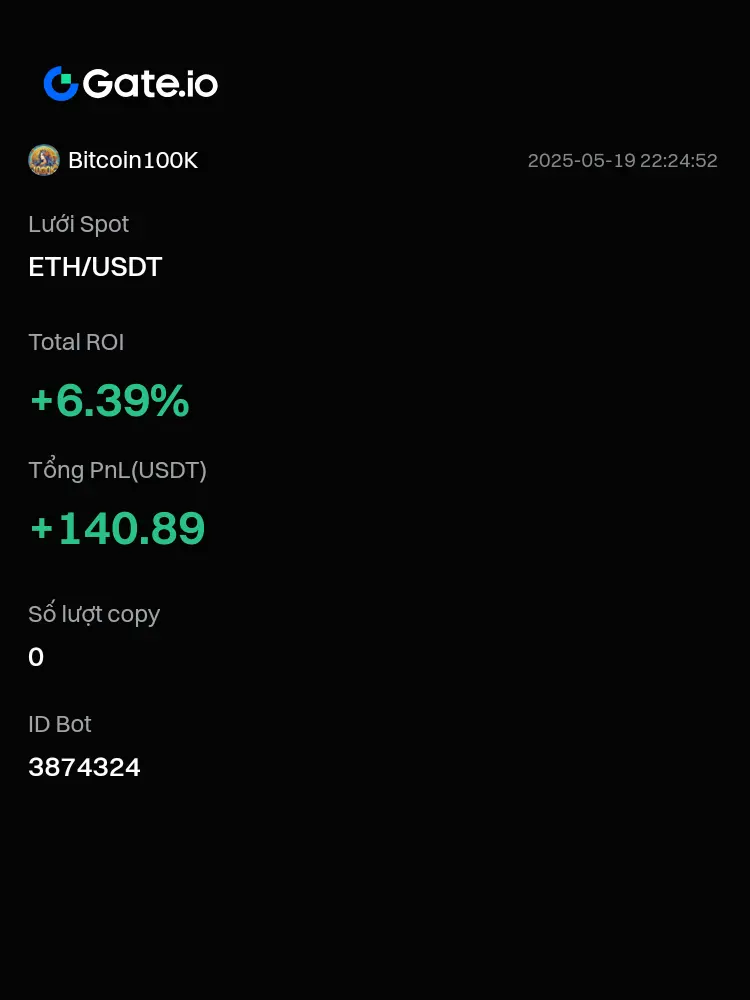The height and width of the screenshot is (1000, 750).
Task: Select the Bitcoin100K username
Action: 133,160
